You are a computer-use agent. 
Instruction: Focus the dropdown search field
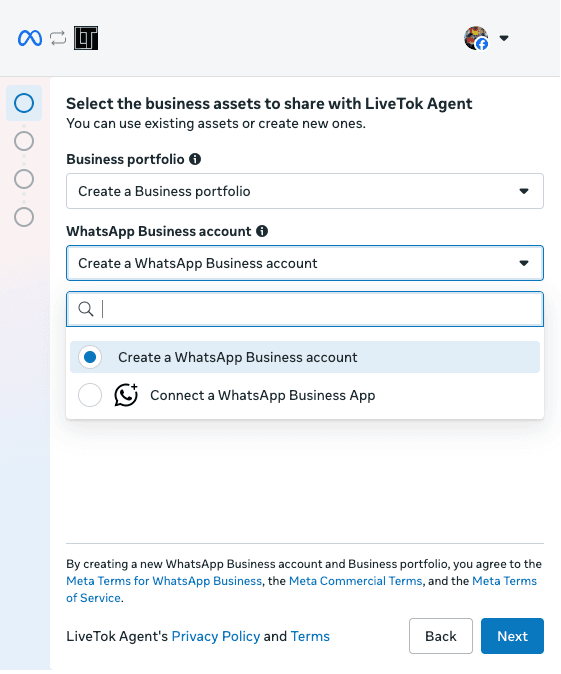coord(305,309)
